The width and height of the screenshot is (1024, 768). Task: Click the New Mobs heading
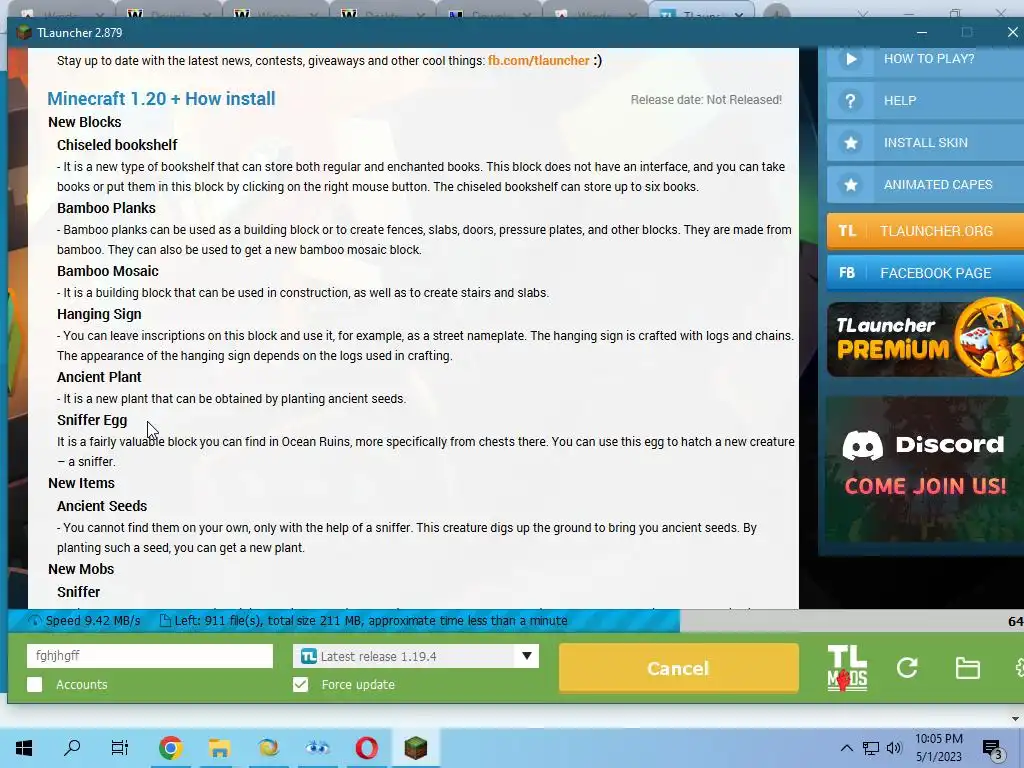click(81, 569)
